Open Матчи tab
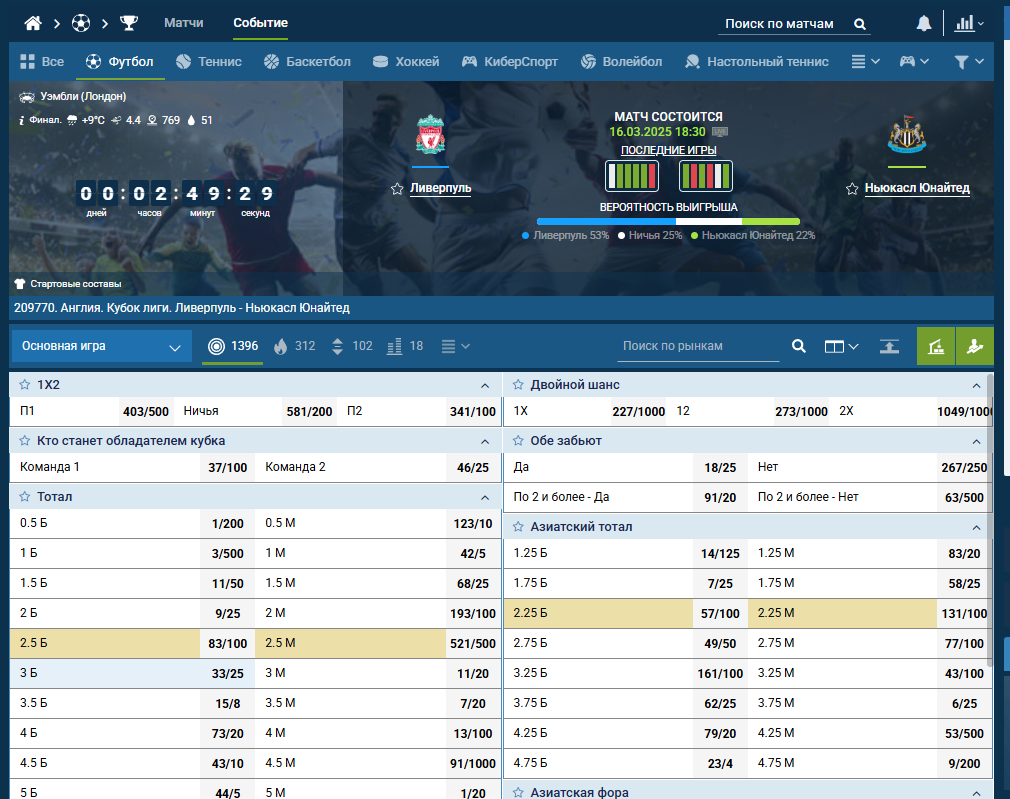Screen dimensions: 1010x799 [x=184, y=23]
